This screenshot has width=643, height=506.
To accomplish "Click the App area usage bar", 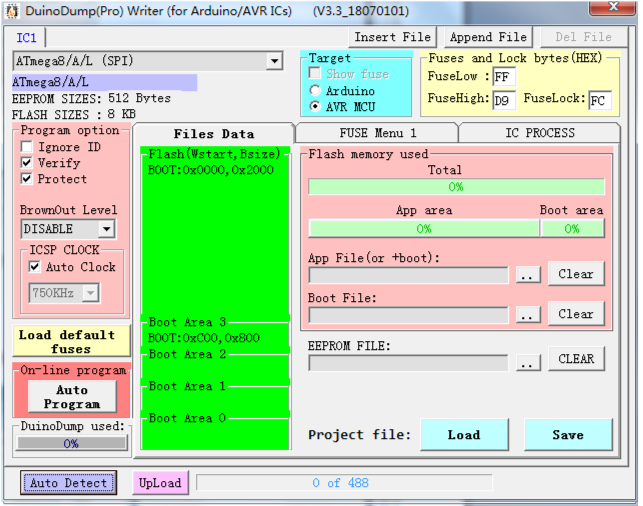I will pyautogui.click(x=424, y=228).
